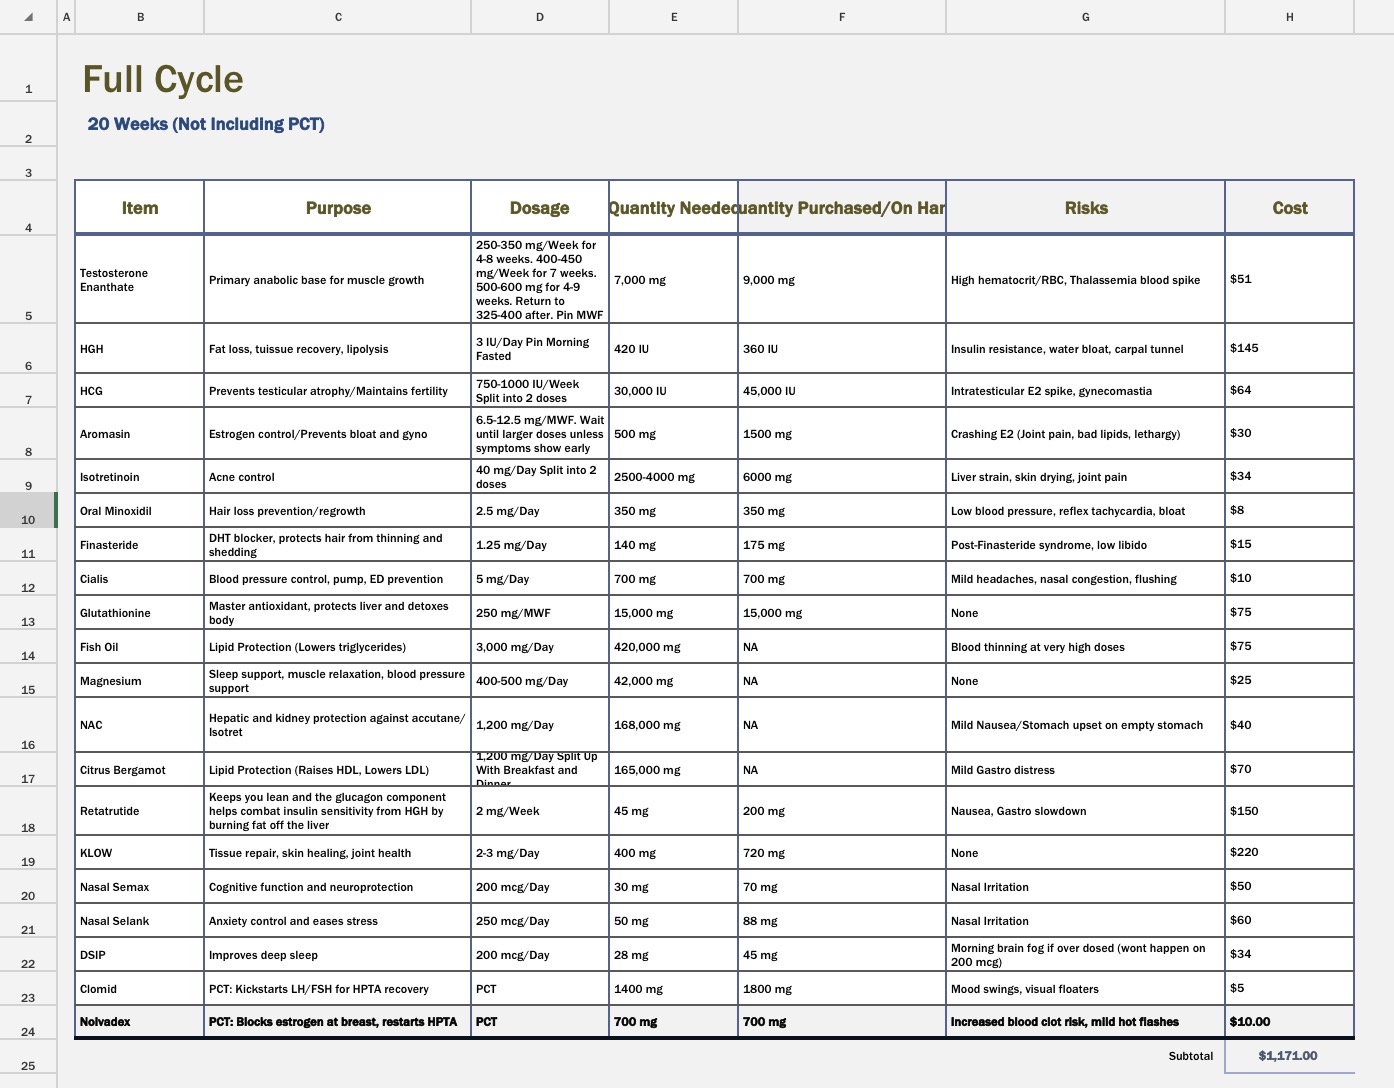
Task: Click the HGH dosage cell
Action: coord(540,349)
